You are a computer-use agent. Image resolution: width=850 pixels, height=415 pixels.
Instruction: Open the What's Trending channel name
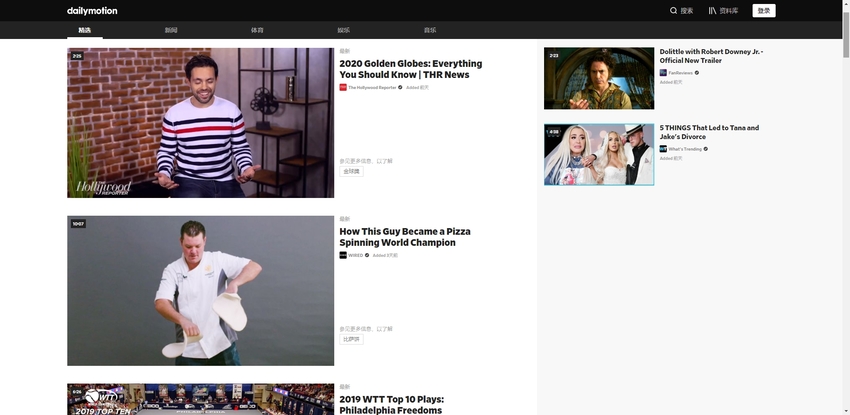tap(685, 149)
